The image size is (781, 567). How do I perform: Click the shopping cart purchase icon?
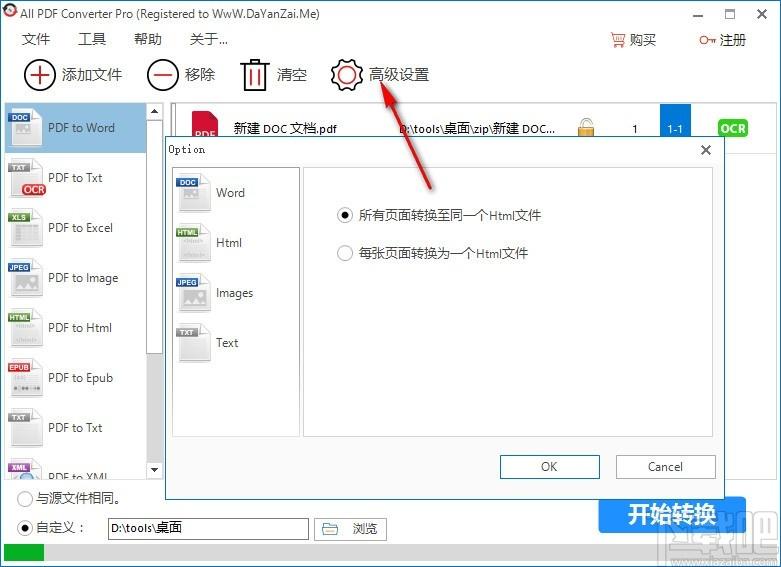pyautogui.click(x=618, y=40)
